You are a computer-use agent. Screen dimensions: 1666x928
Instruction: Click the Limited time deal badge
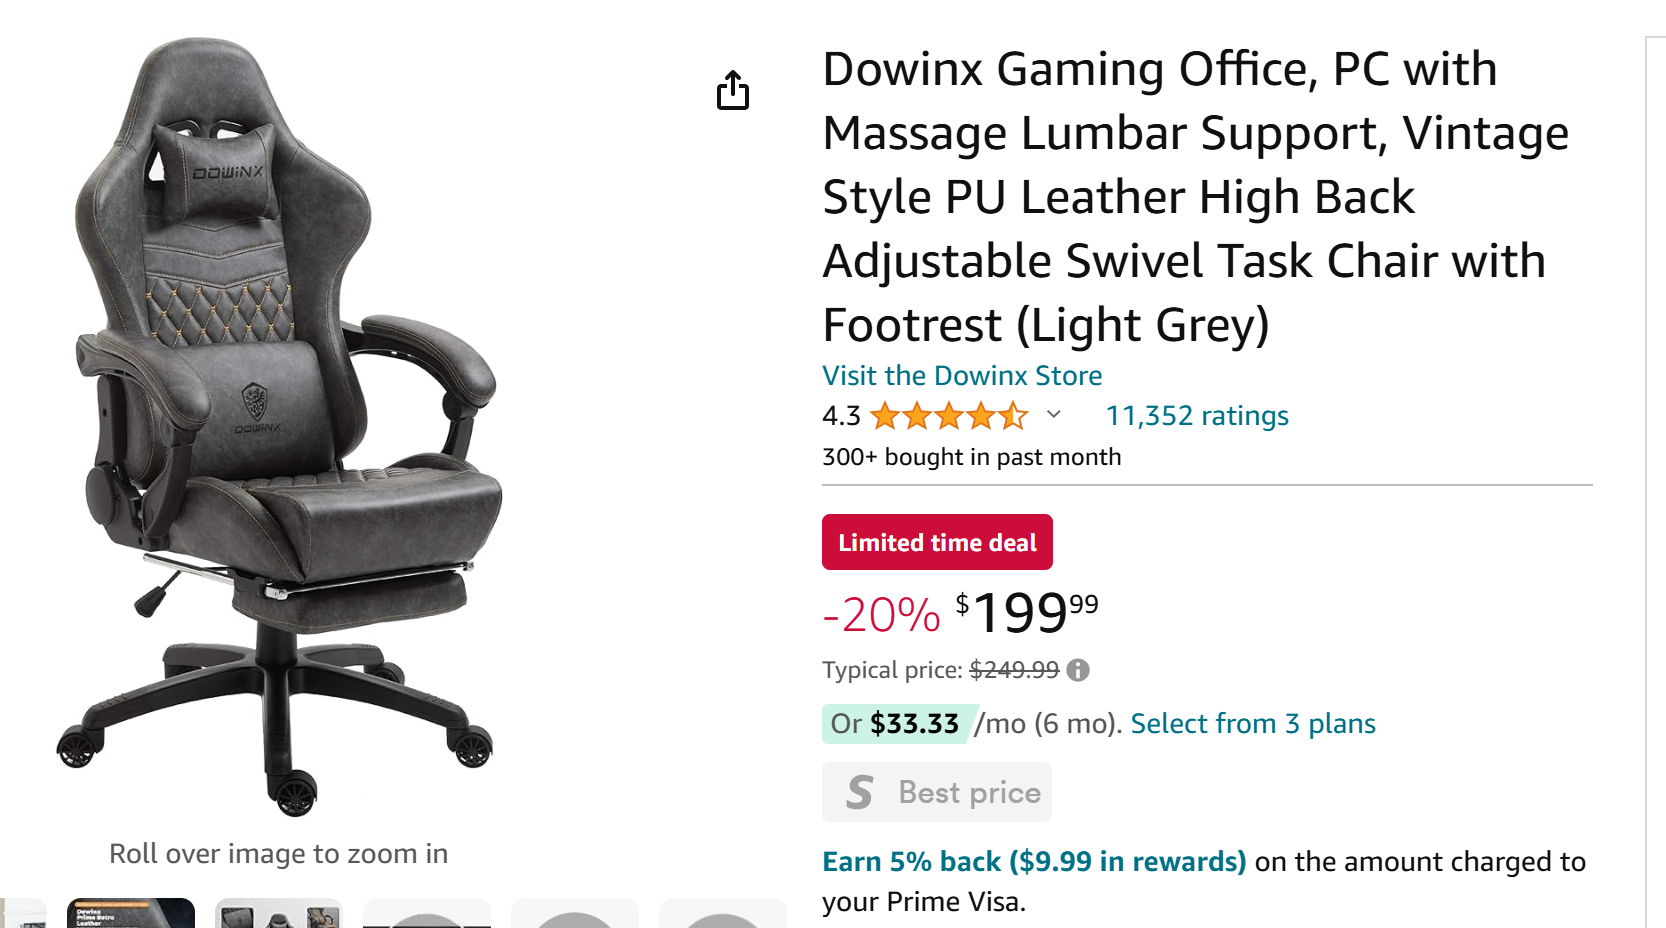937,542
